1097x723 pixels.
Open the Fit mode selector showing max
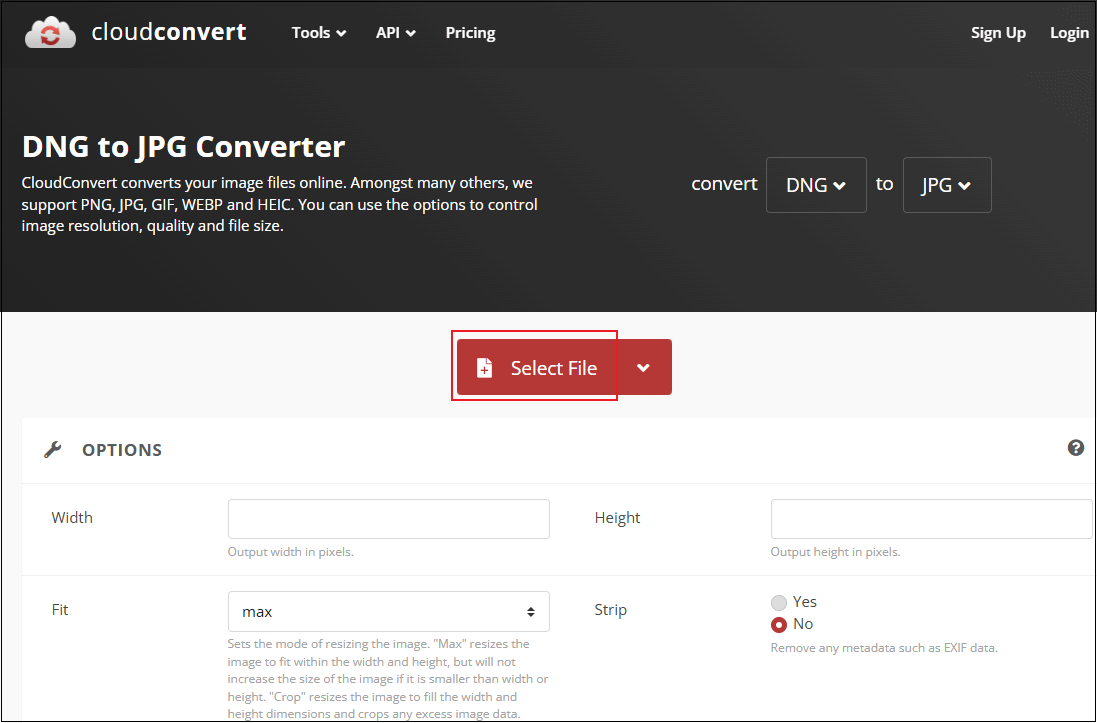click(388, 611)
